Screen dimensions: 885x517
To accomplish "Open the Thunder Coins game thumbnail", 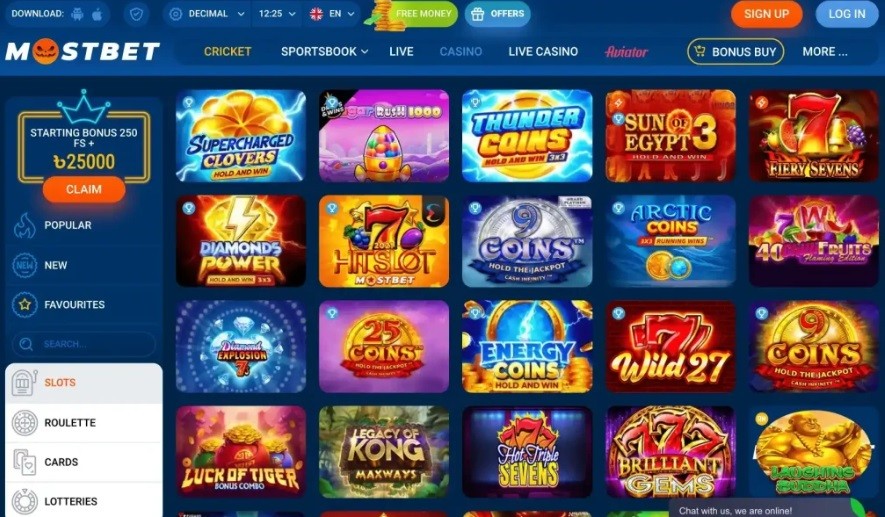I will tap(527, 136).
